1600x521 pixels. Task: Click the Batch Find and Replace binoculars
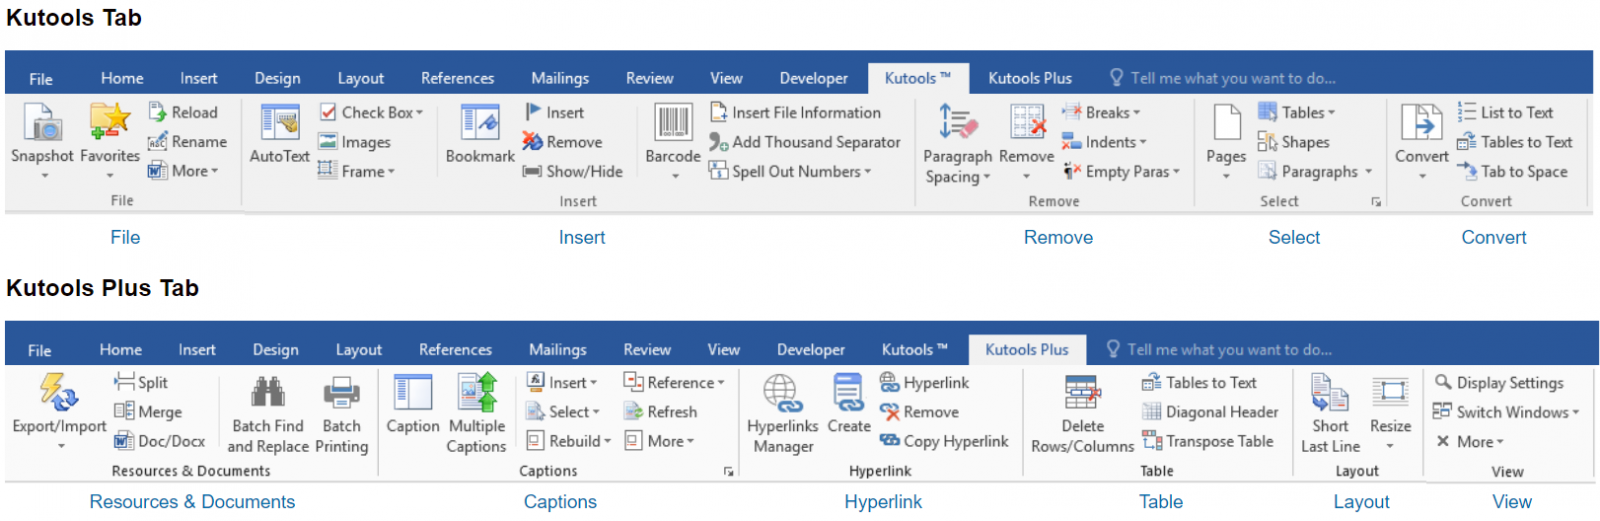[x=268, y=393]
